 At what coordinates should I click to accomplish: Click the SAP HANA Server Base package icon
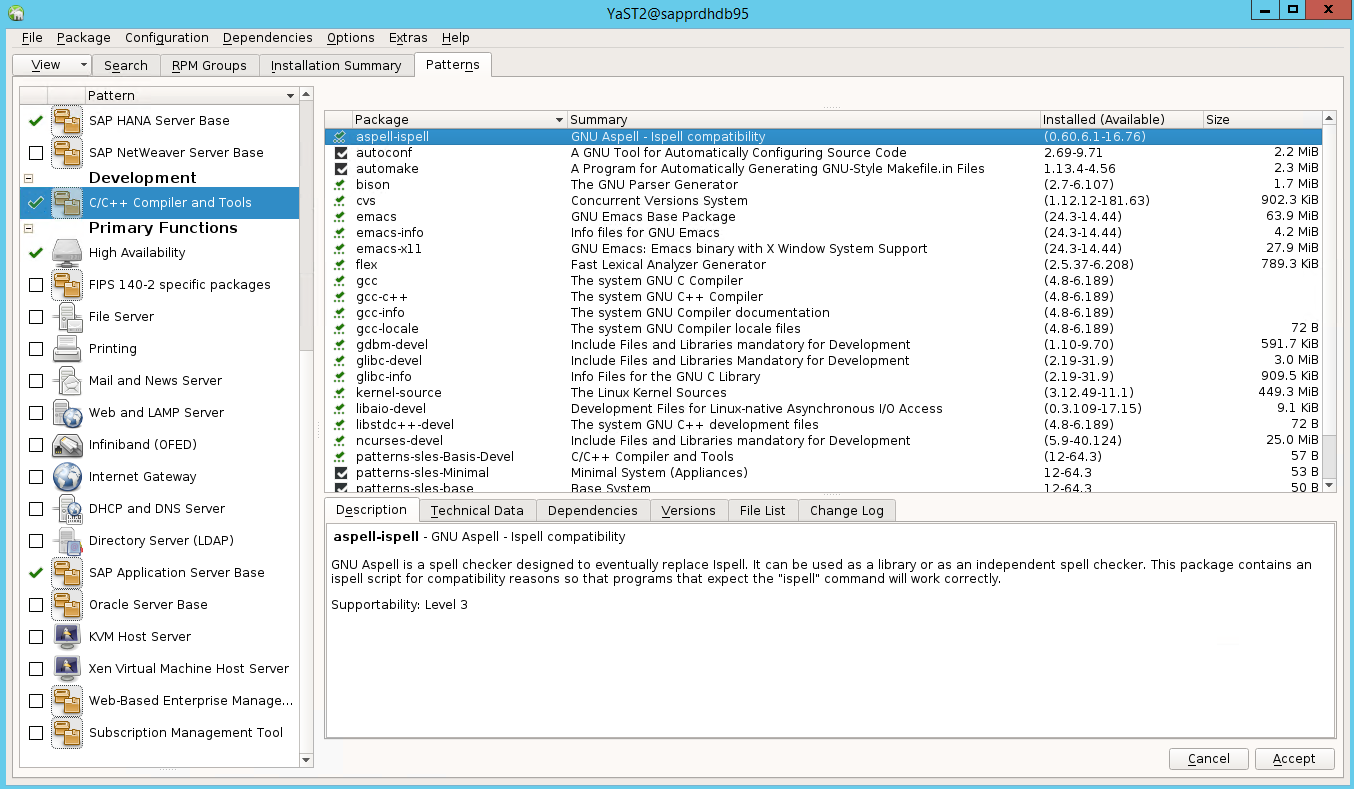click(66, 120)
